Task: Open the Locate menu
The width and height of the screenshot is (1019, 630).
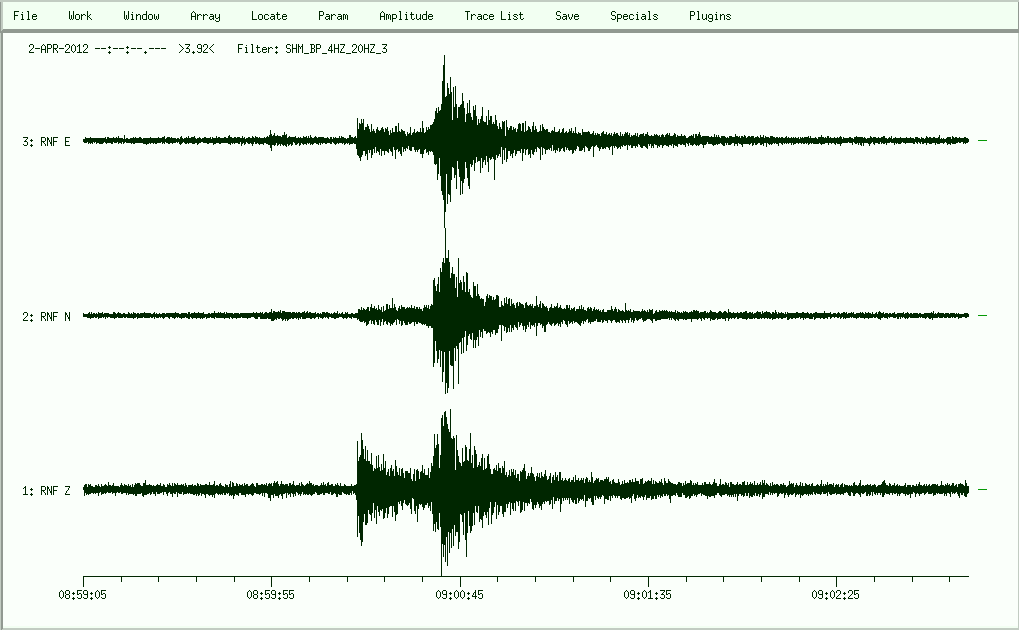Action: 269,16
